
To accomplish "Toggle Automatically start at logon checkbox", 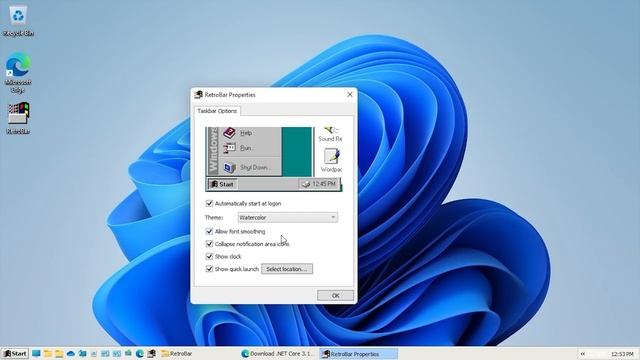I will [209, 203].
